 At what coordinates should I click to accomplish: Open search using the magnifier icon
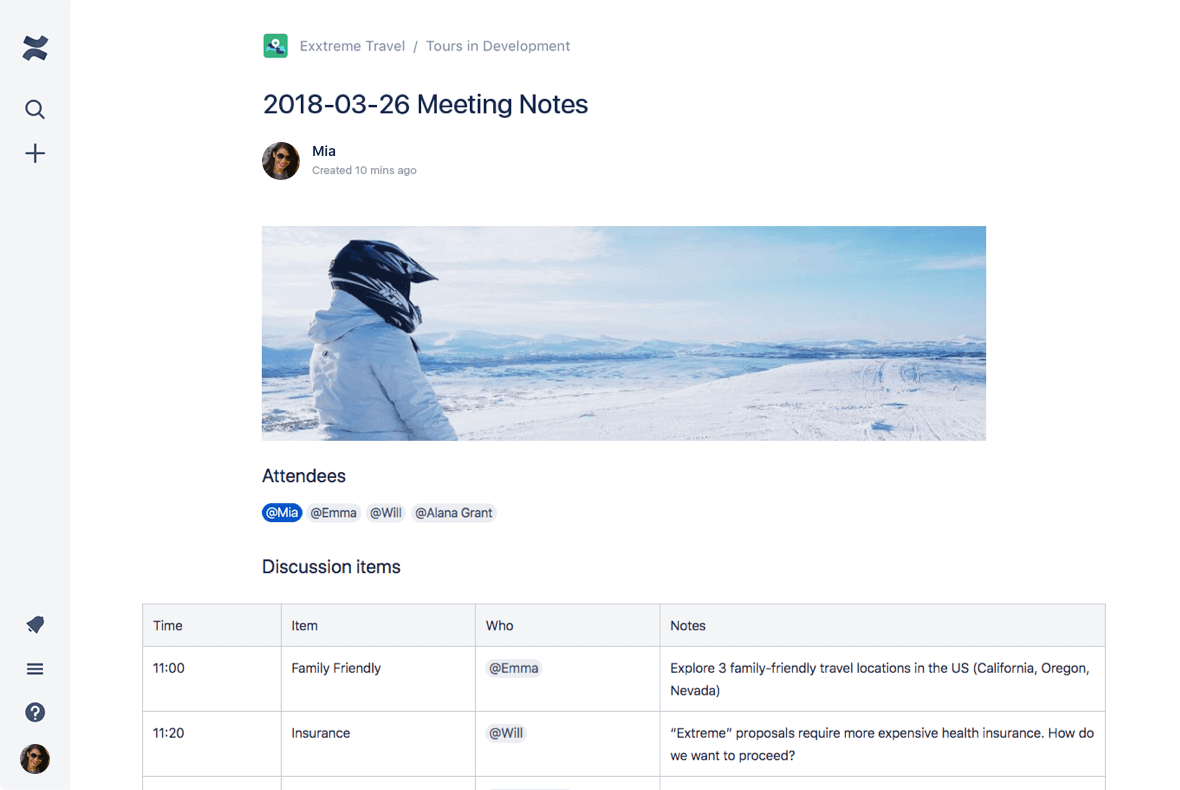click(x=35, y=109)
